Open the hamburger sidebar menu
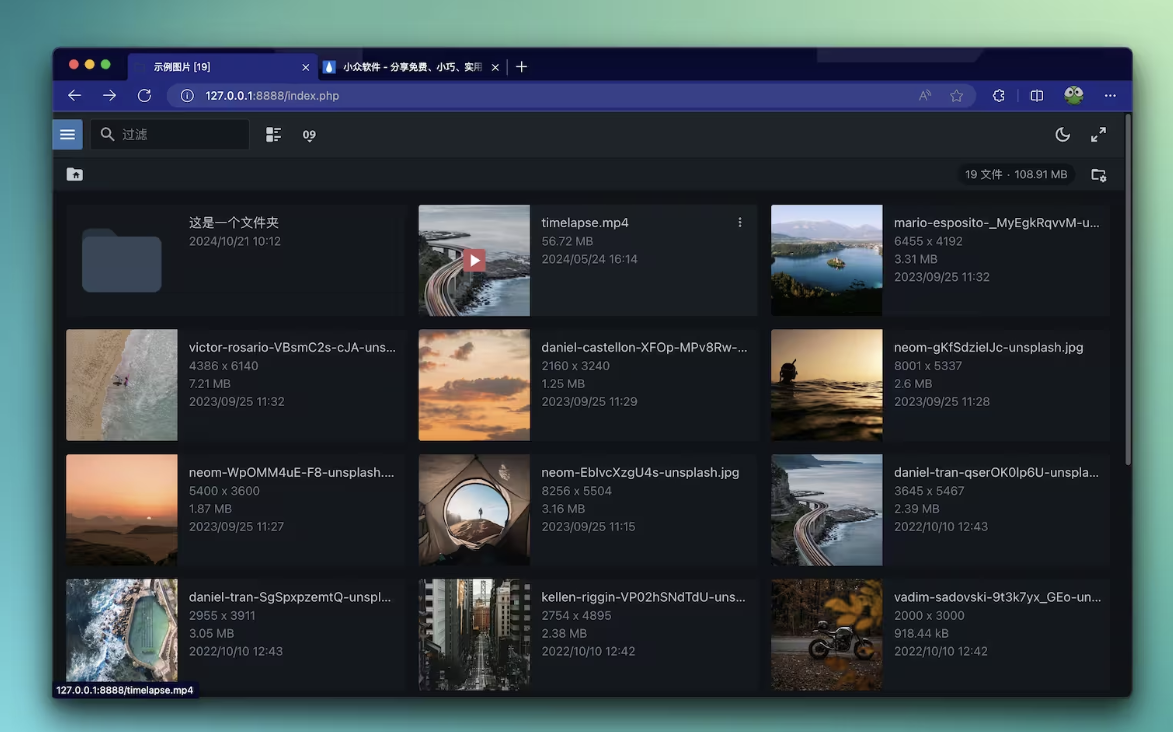Screen dimensions: 1173x732 (67, 134)
